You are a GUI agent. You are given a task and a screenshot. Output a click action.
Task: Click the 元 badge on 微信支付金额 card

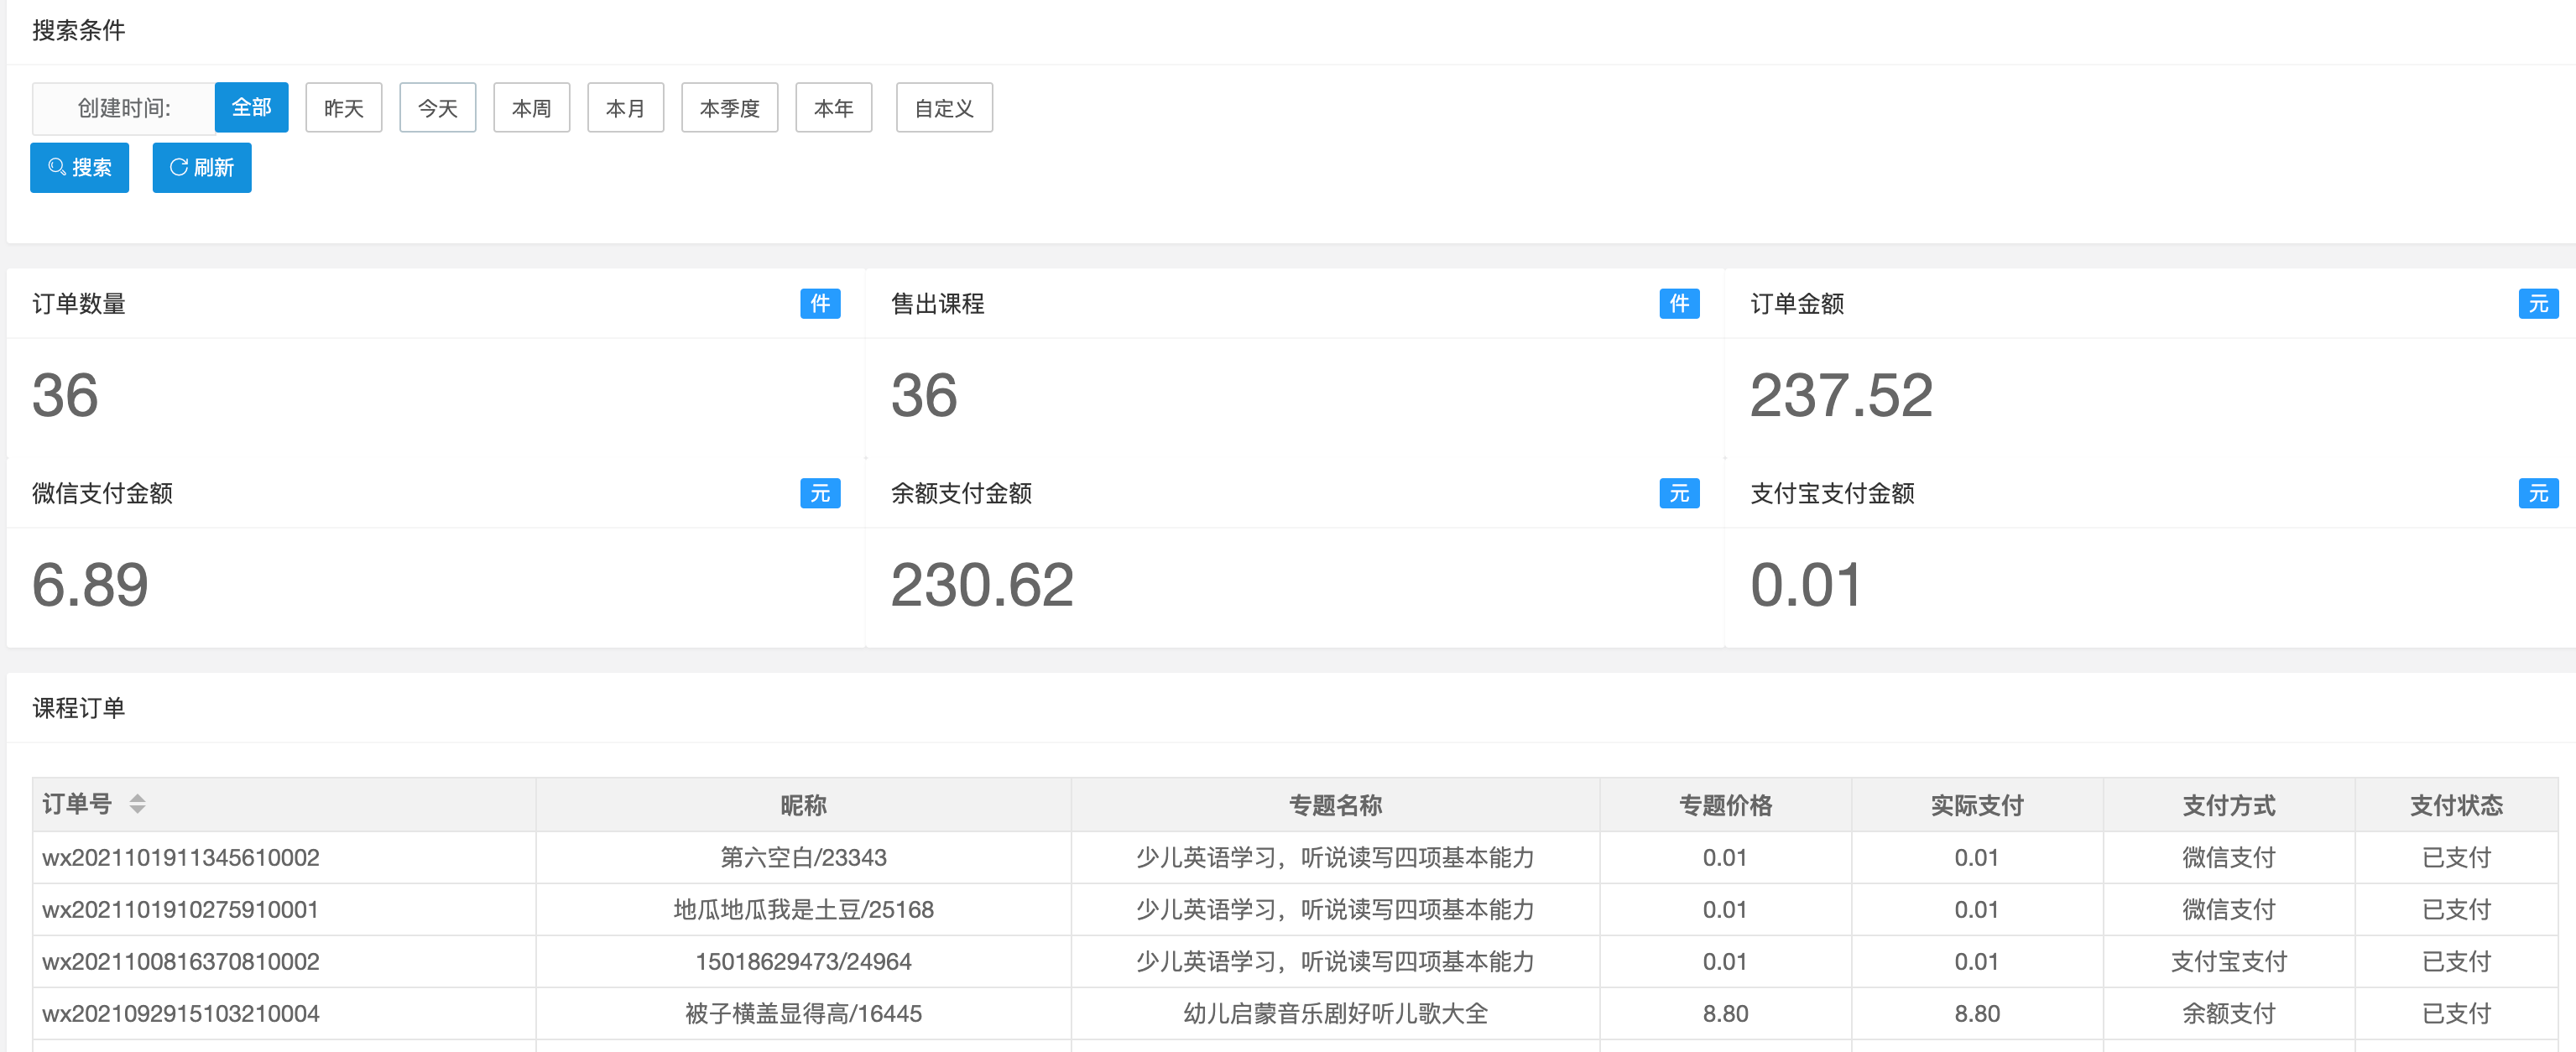820,494
